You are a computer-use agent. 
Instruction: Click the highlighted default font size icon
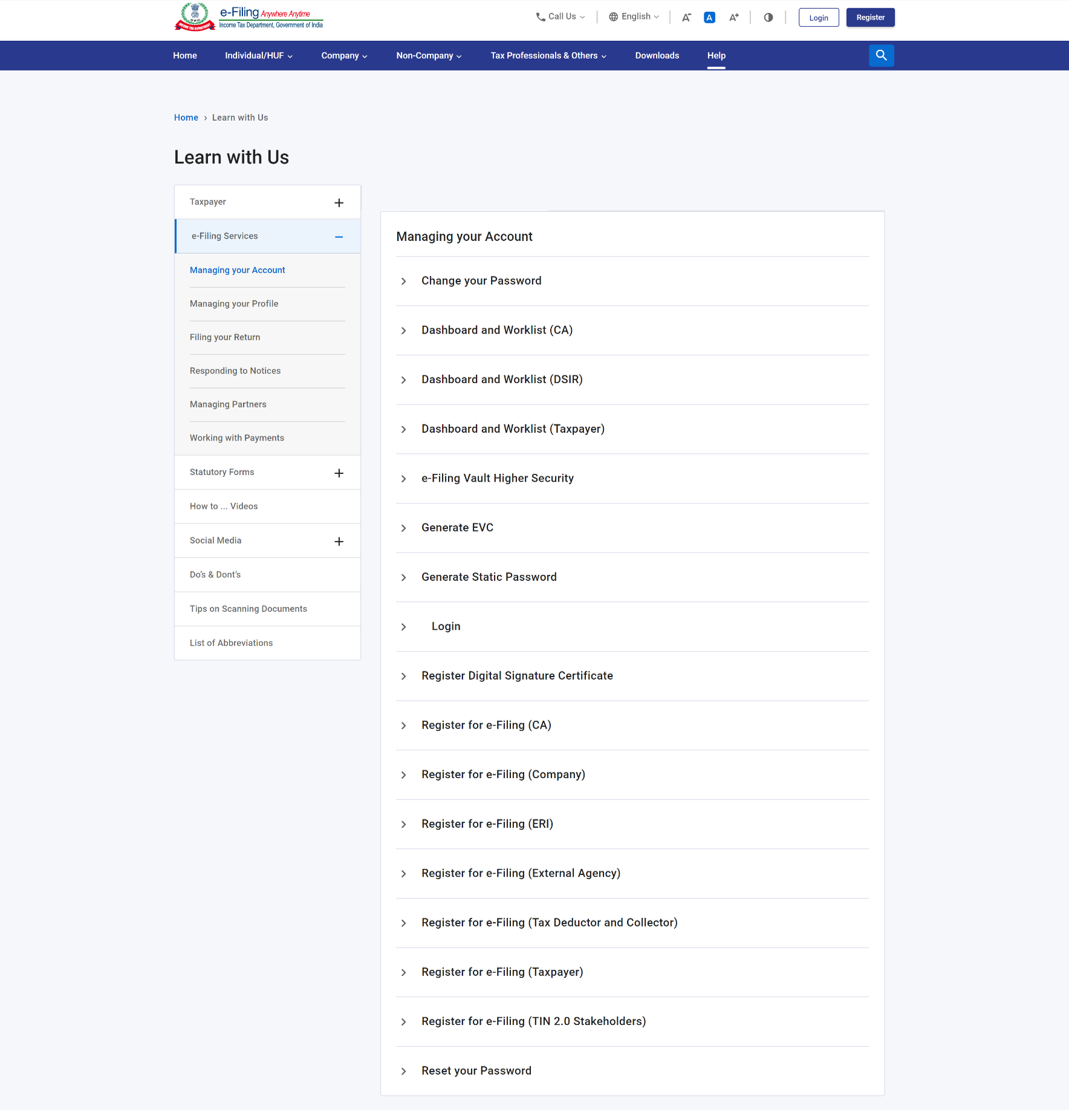(x=709, y=17)
